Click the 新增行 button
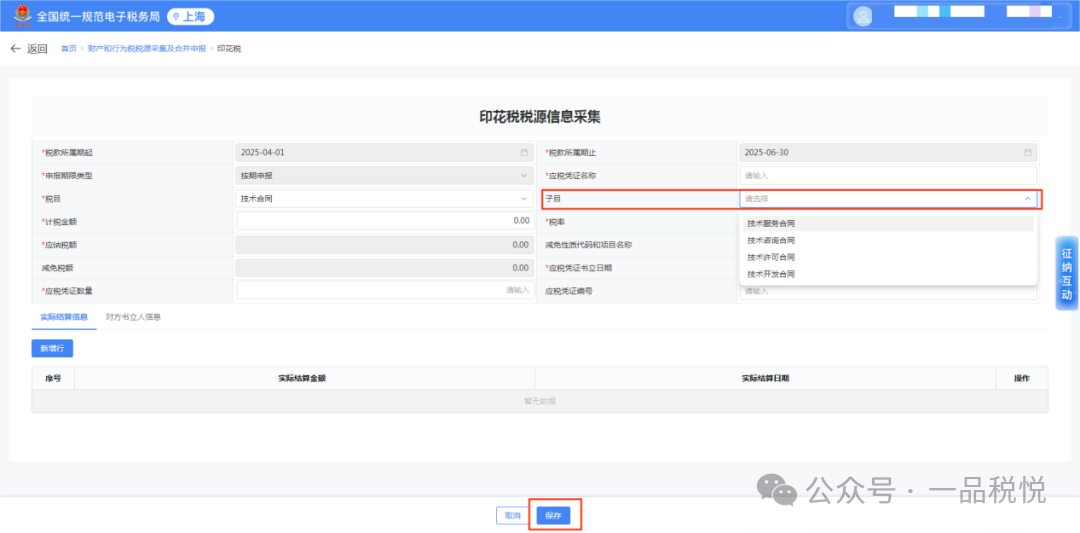 [x=52, y=348]
